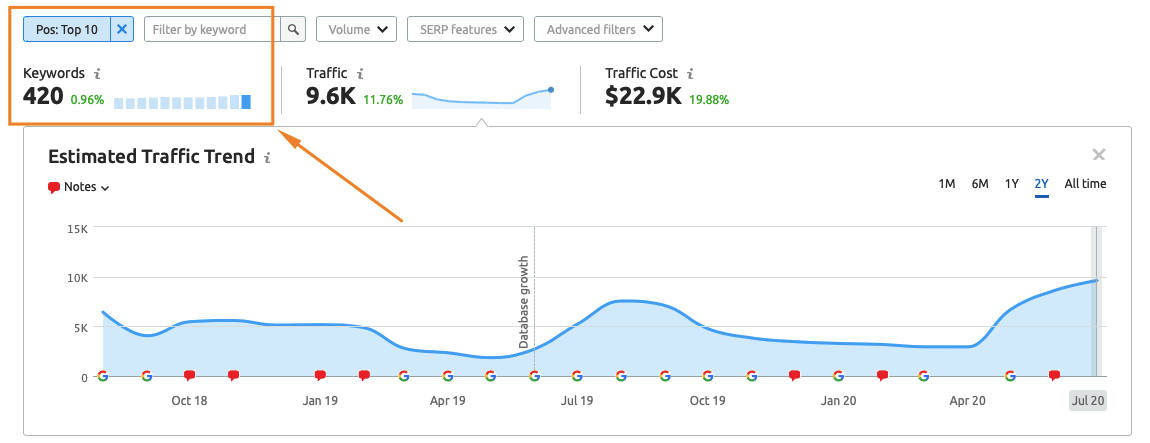Expand the SERP features dropdown
Image resolution: width=1150 pixels, height=443 pixels.
465,29
